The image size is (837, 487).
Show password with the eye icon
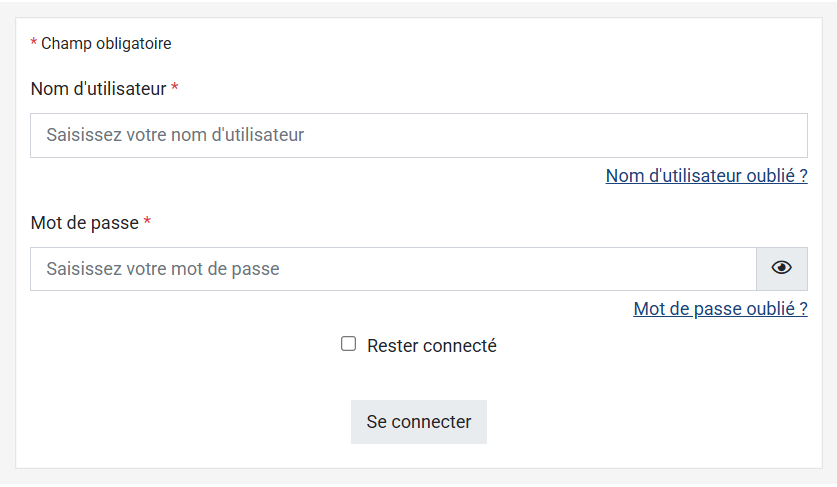click(x=782, y=268)
